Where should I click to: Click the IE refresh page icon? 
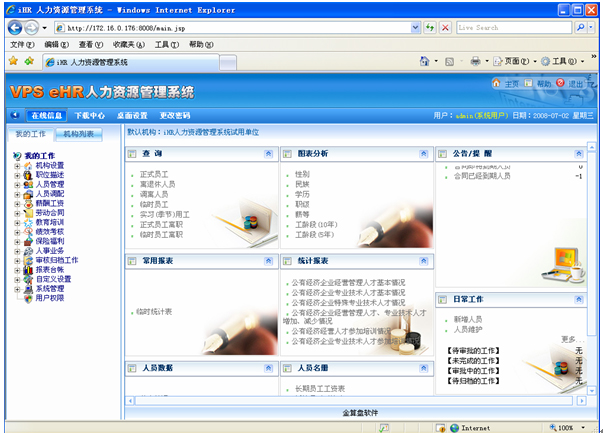430,28
